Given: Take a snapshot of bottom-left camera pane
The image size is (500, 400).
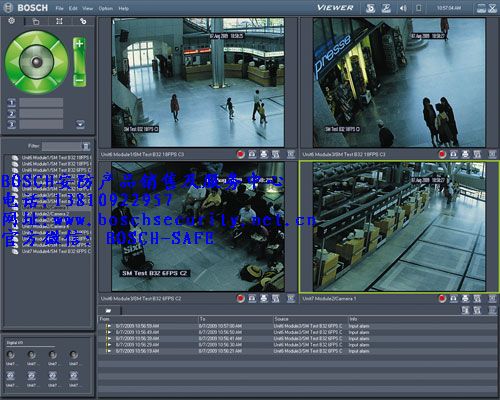Looking at the screenshot, I should click(x=252, y=298).
